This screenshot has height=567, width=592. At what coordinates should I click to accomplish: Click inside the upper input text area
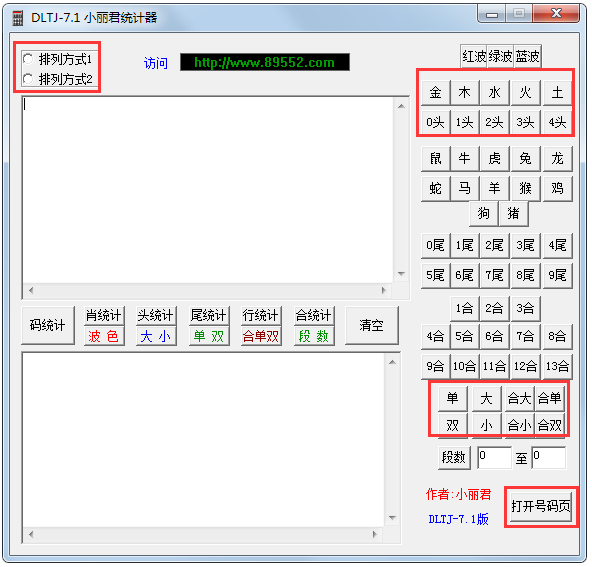(x=208, y=191)
